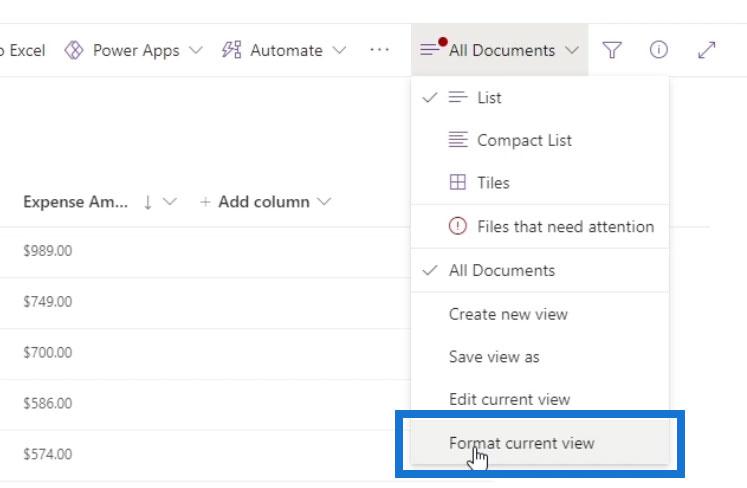This screenshot has height=488, width=747.
Task: Open the Add column dropdown chevron
Action: [324, 202]
